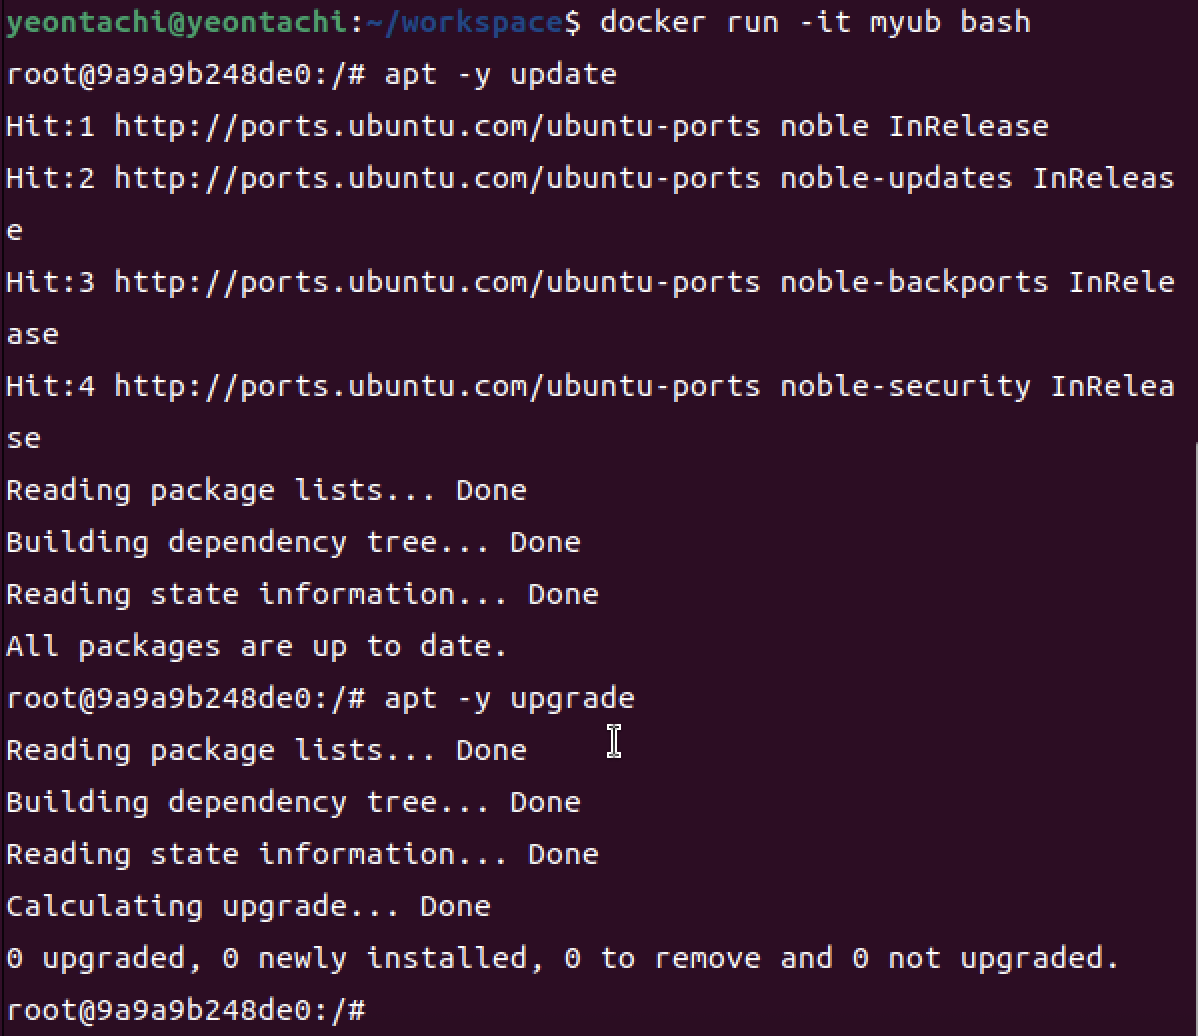This screenshot has height=1036, width=1198.
Task: Click the wrapped 'ase' text below Hit:3
Action: pos(33,335)
